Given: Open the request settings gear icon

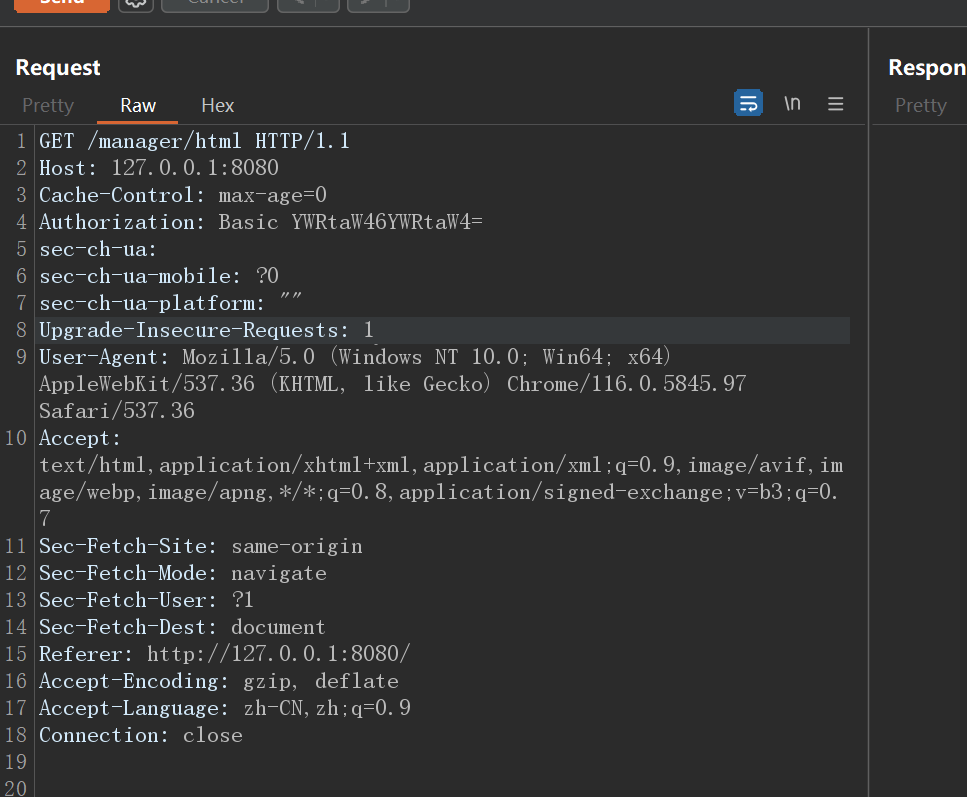Looking at the screenshot, I should [136, 4].
